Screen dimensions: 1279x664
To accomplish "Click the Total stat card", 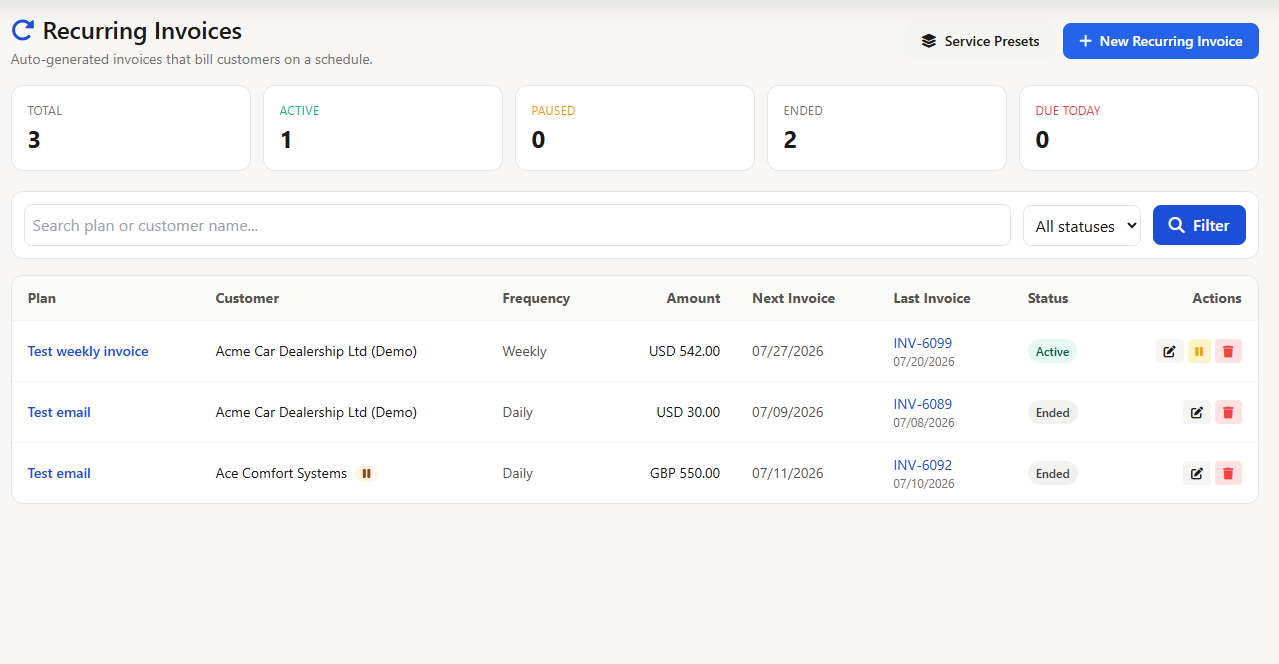I will click(x=131, y=128).
